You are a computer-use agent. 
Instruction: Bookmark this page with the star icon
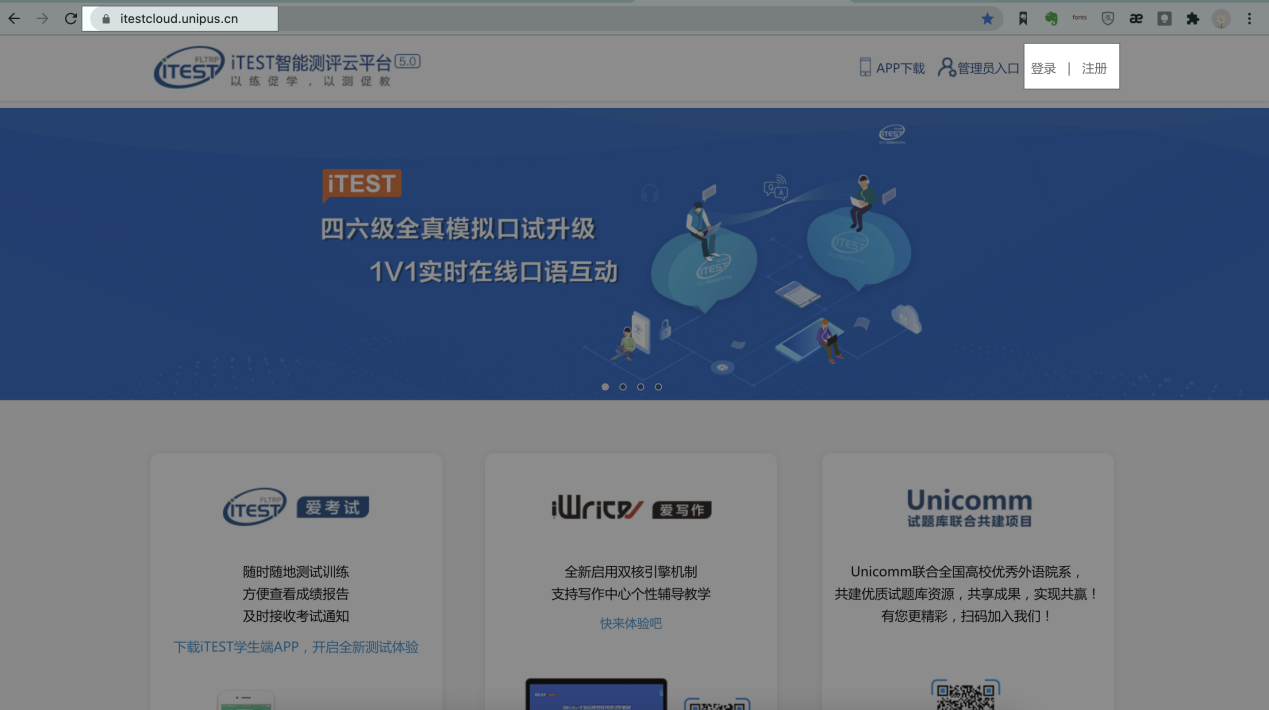pyautogui.click(x=987, y=19)
